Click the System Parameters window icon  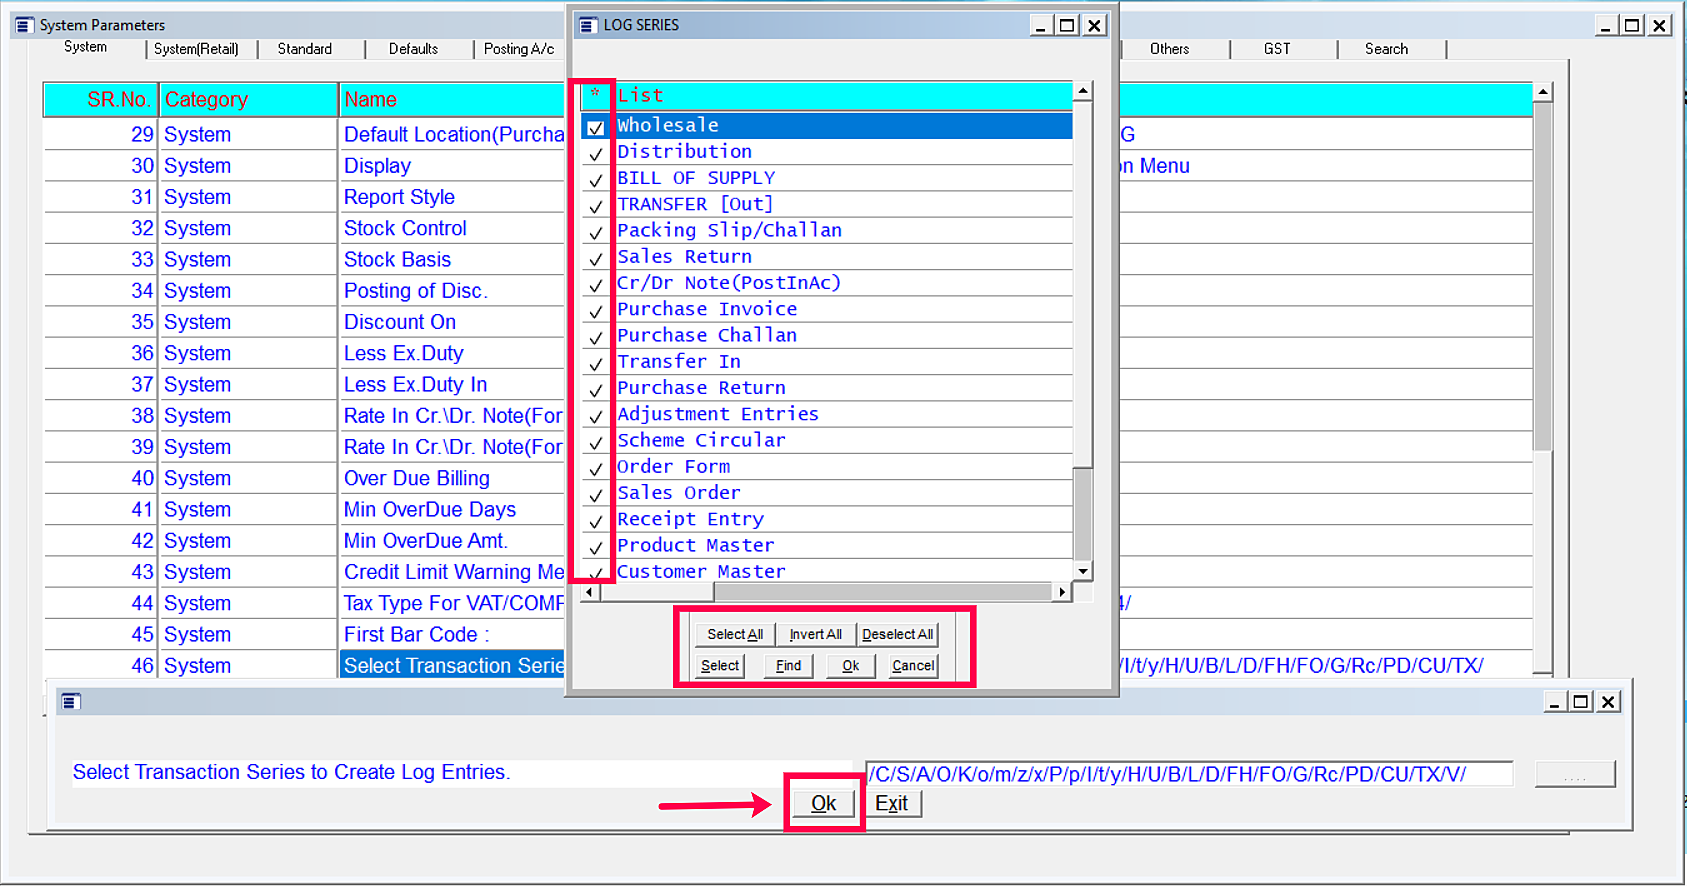(25, 25)
